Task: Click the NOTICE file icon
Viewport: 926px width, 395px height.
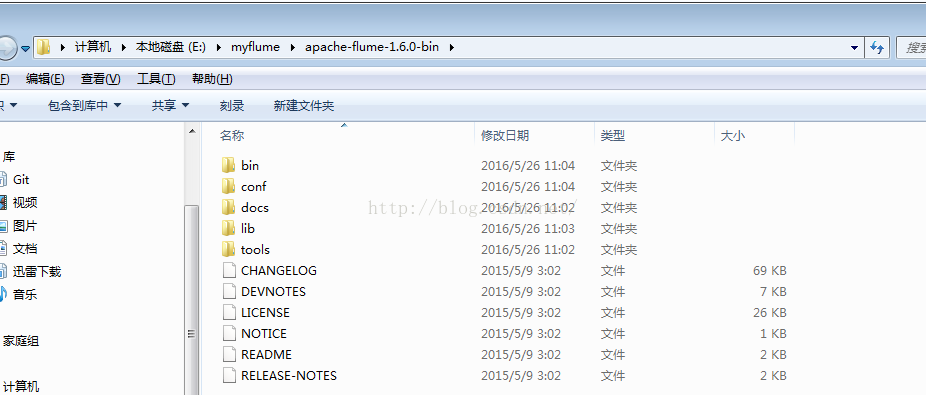Action: (x=229, y=334)
